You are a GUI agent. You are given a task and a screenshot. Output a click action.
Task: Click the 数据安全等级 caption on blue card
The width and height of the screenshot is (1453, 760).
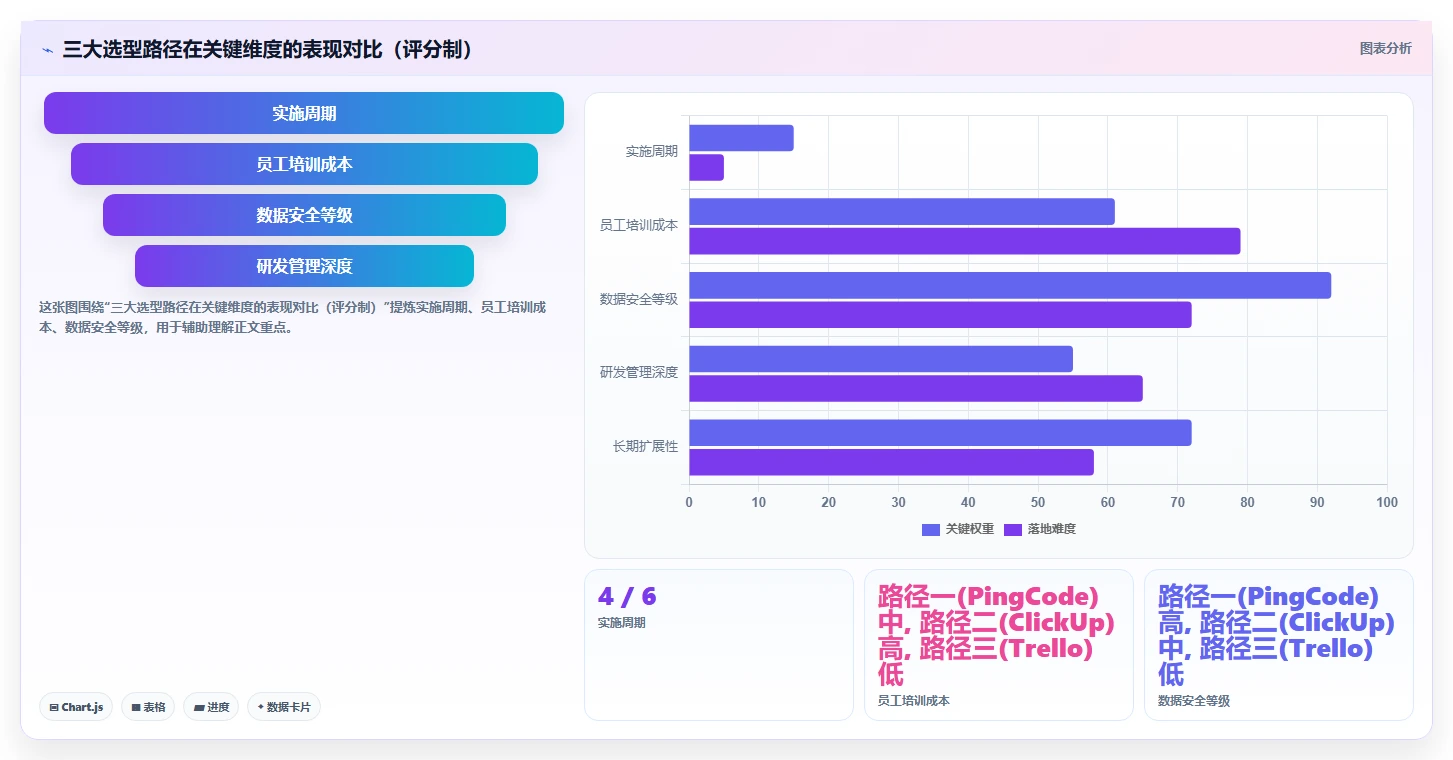(x=1194, y=701)
